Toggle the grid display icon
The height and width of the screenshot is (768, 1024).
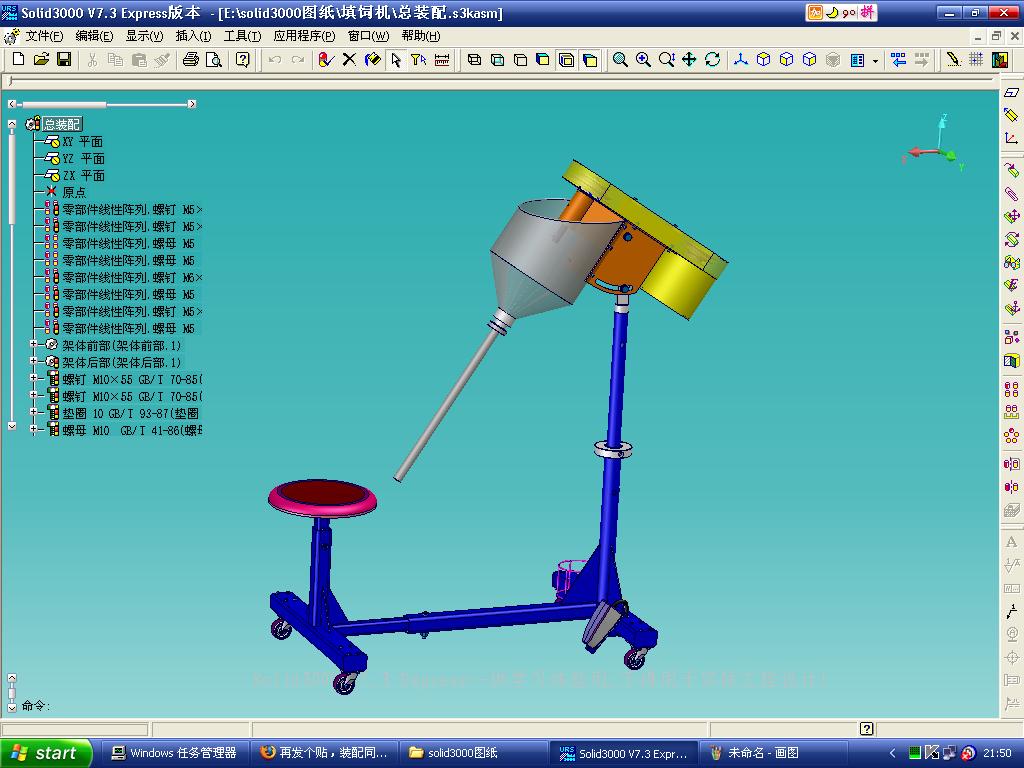[x=976, y=59]
